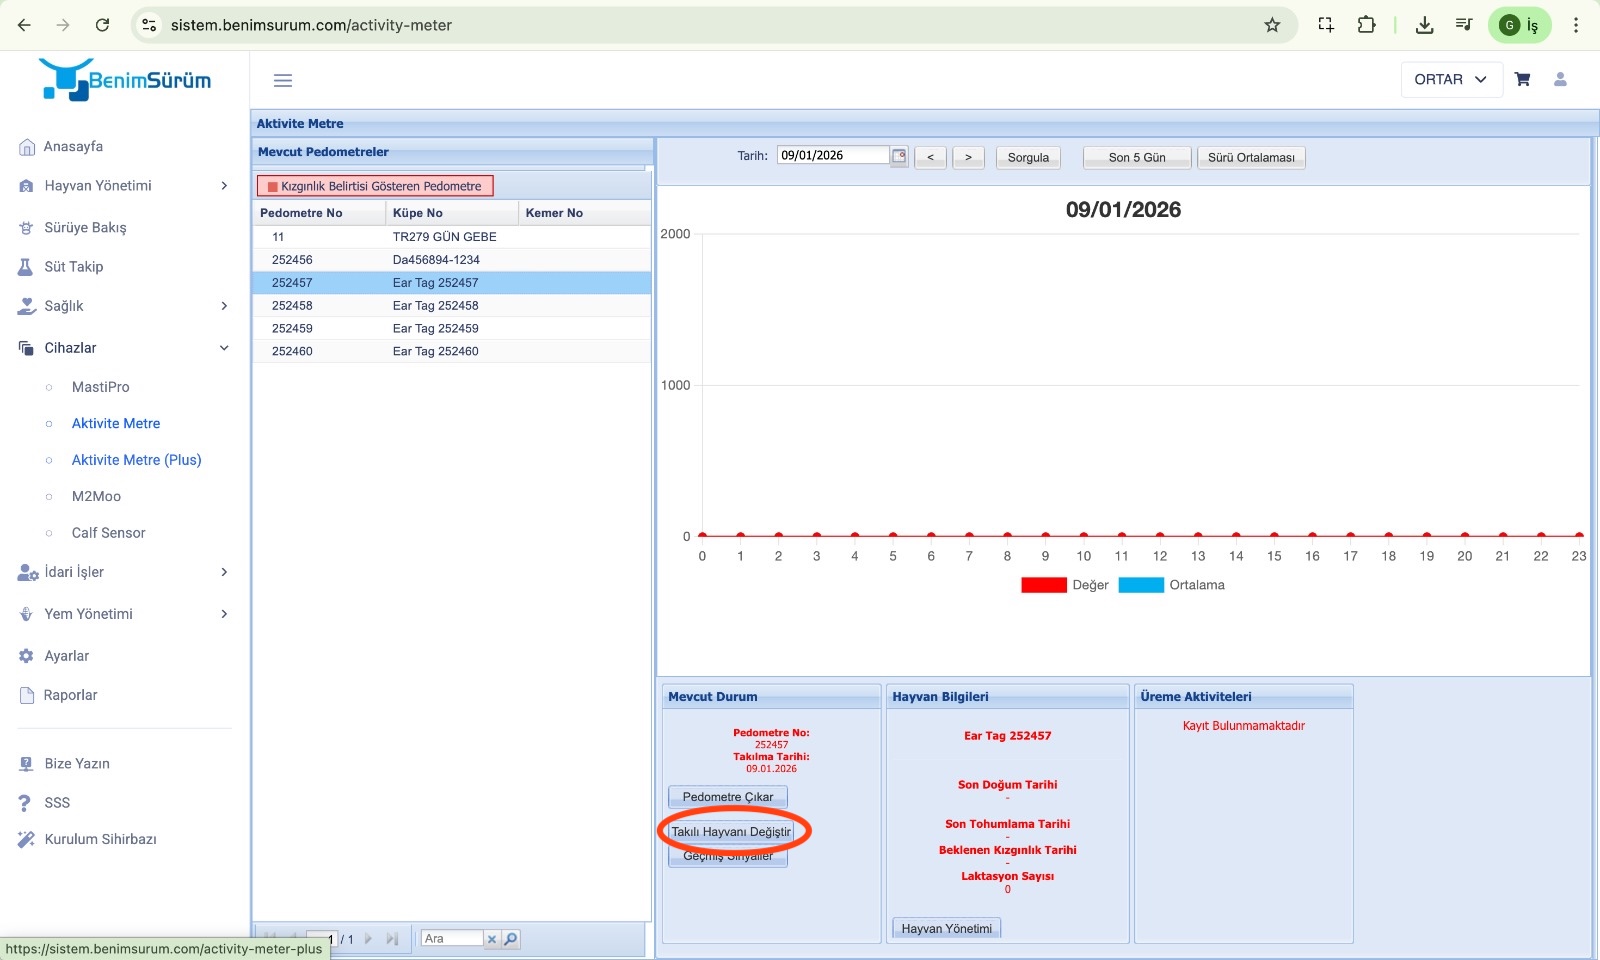The image size is (1600, 960).
Task: Open the calendar date picker icon
Action: click(x=899, y=156)
